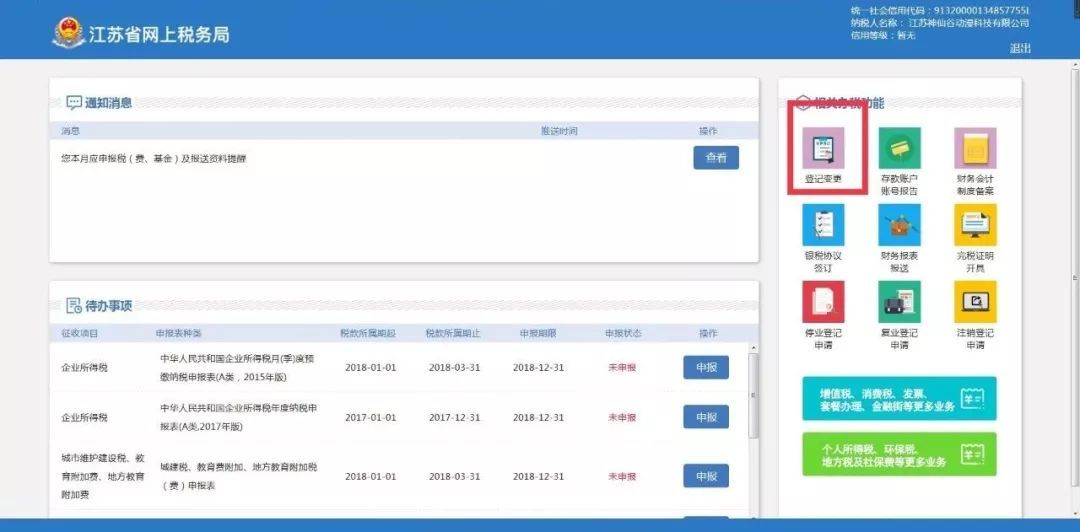1080x532 pixels.
Task: Click the 待办事项 table scrollbar thumb
Action: [753, 396]
